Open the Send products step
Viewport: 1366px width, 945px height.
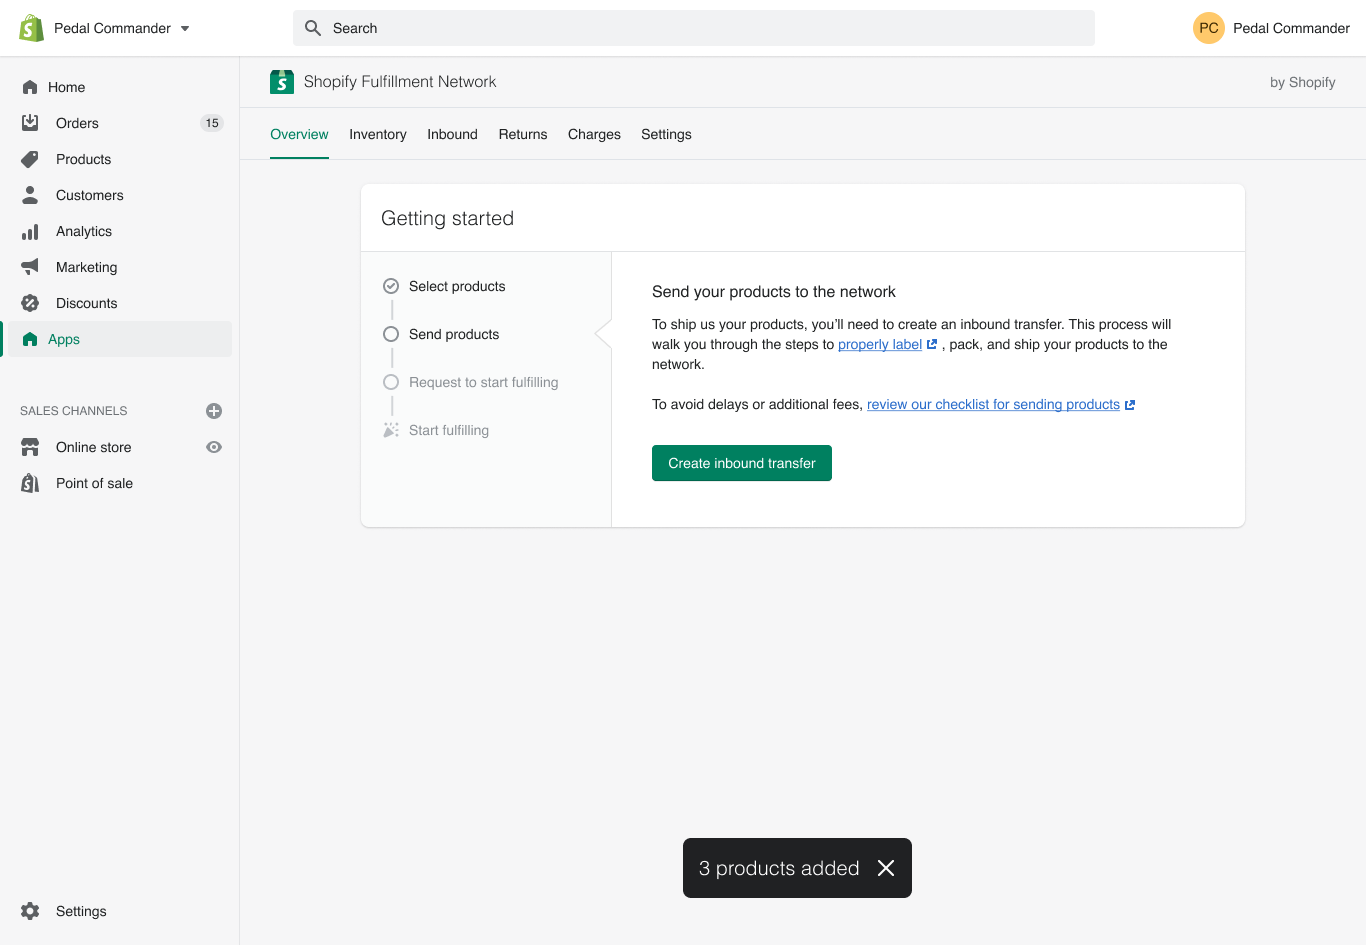454,334
